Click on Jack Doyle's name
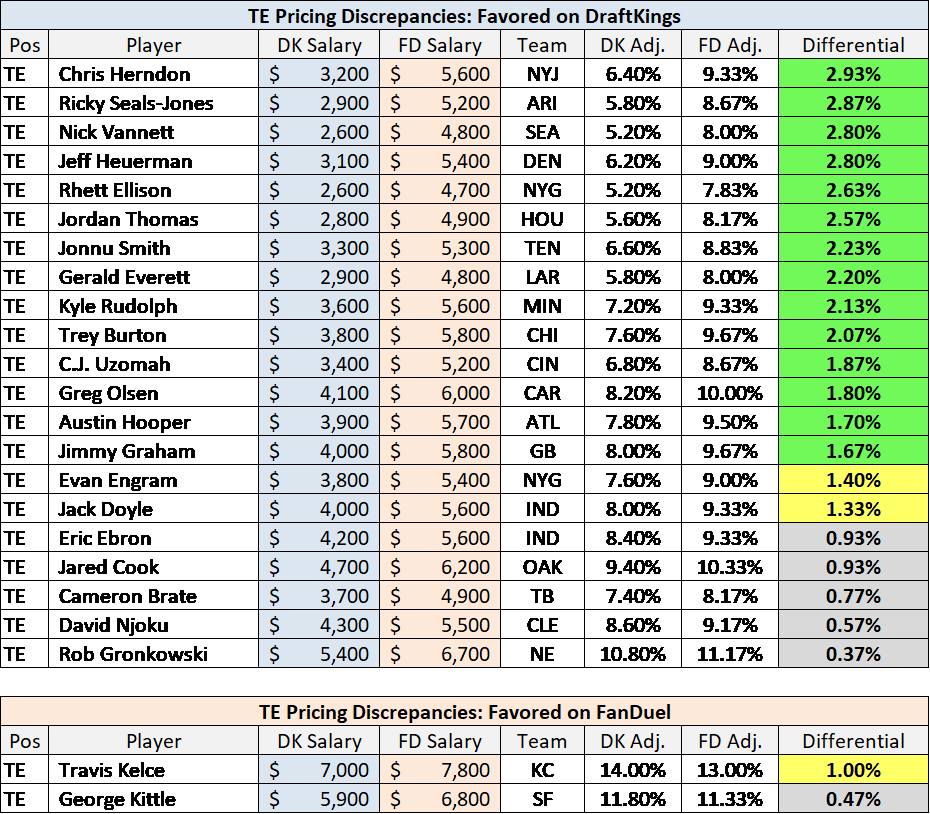 (x=106, y=509)
